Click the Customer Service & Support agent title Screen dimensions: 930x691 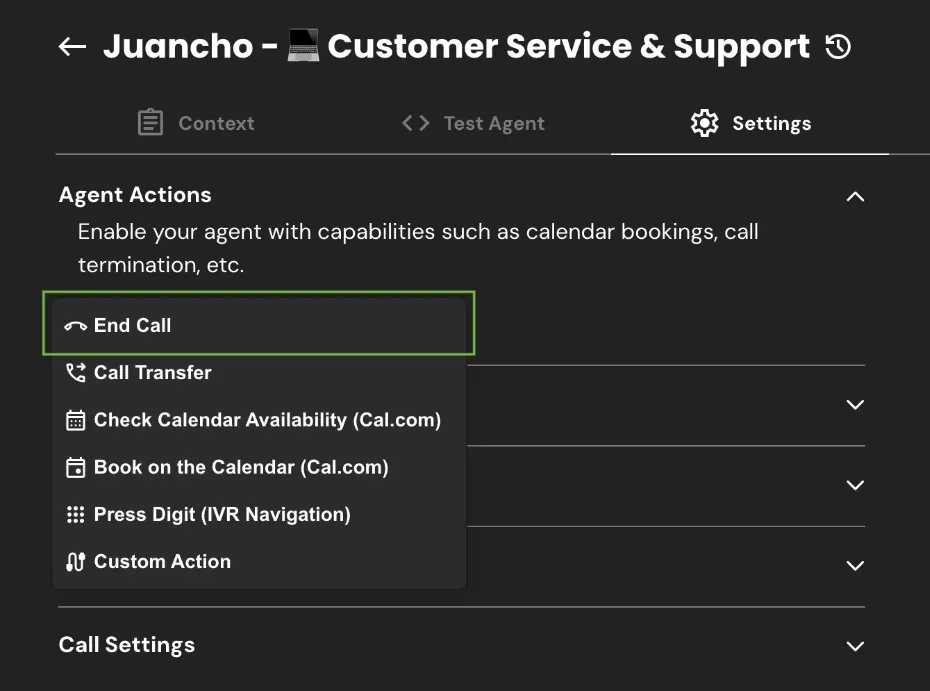click(568, 47)
